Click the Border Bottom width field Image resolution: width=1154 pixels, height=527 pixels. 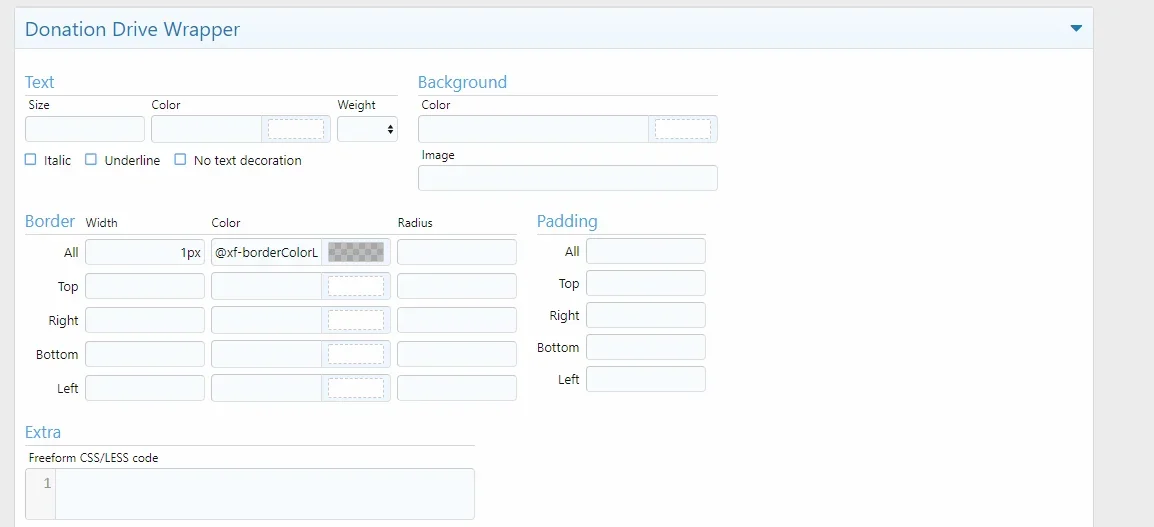point(145,354)
